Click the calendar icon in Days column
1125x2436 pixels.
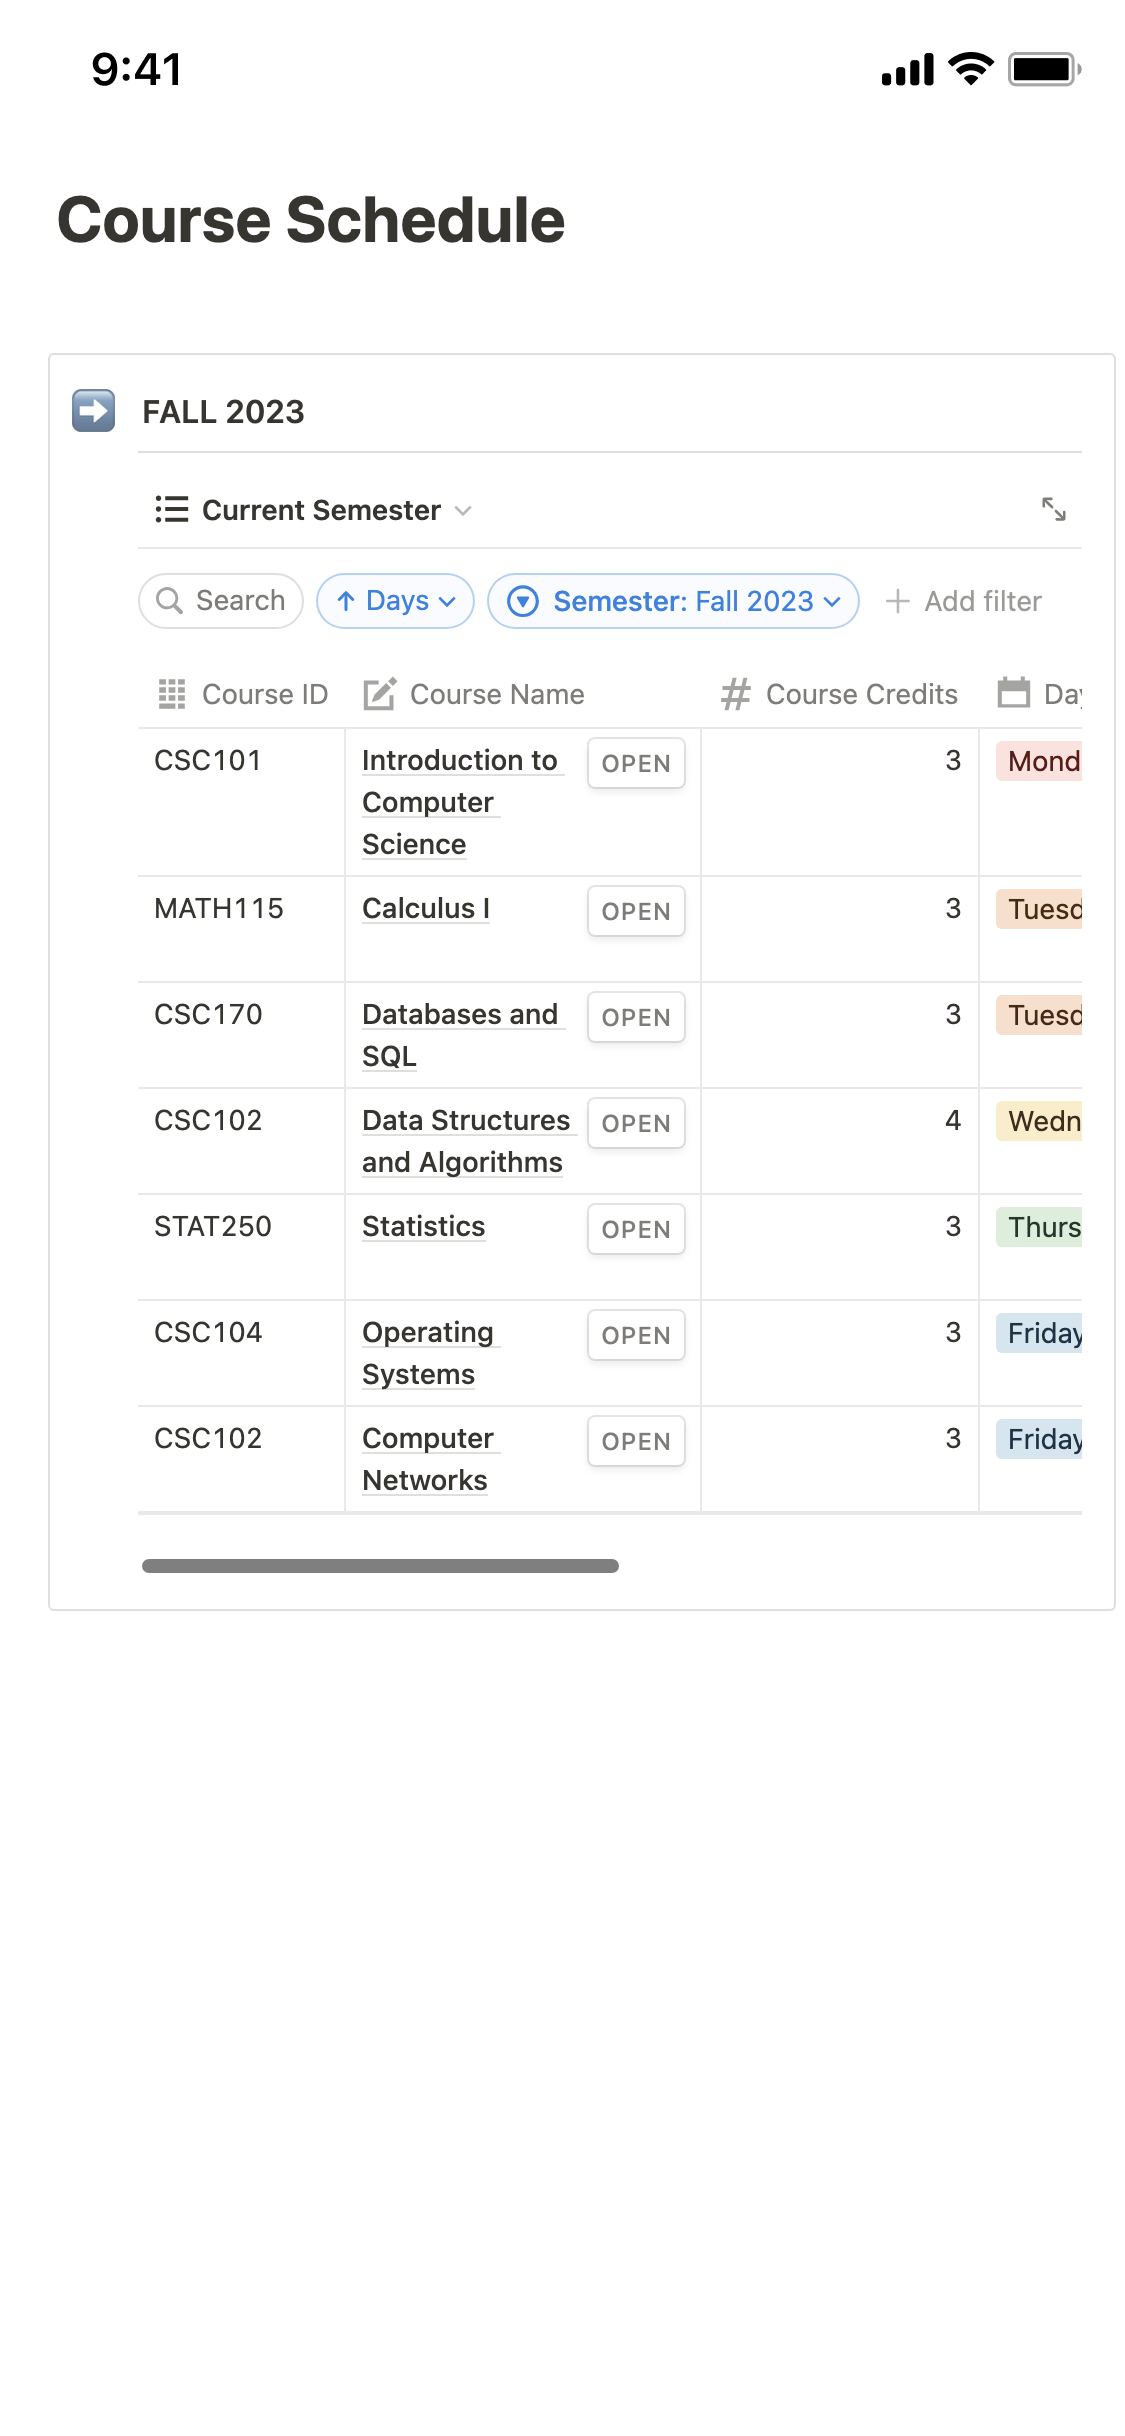1014,692
